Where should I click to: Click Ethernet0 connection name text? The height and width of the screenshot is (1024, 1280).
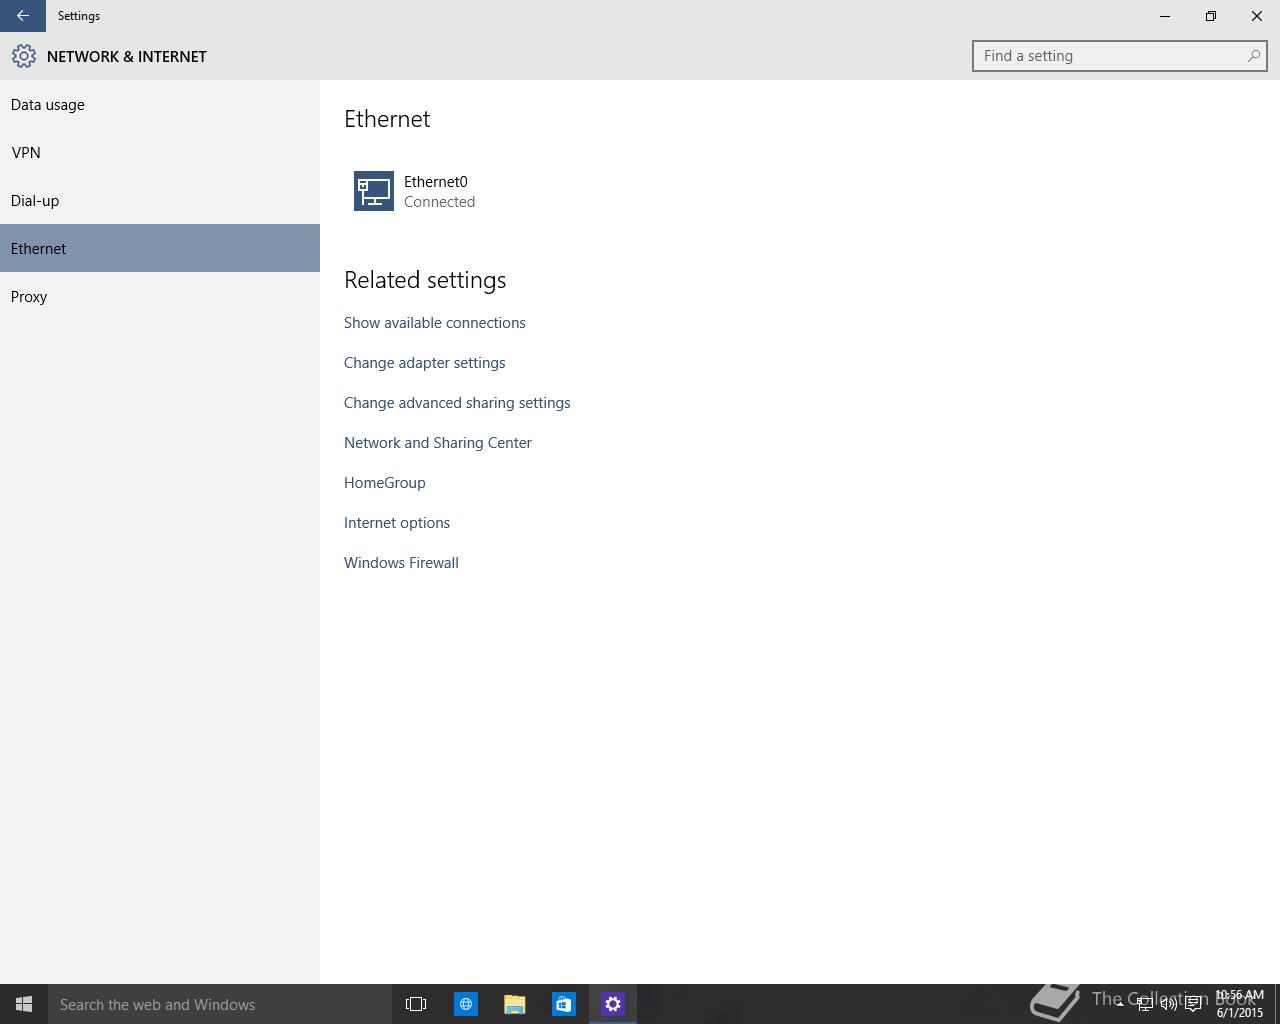(435, 182)
